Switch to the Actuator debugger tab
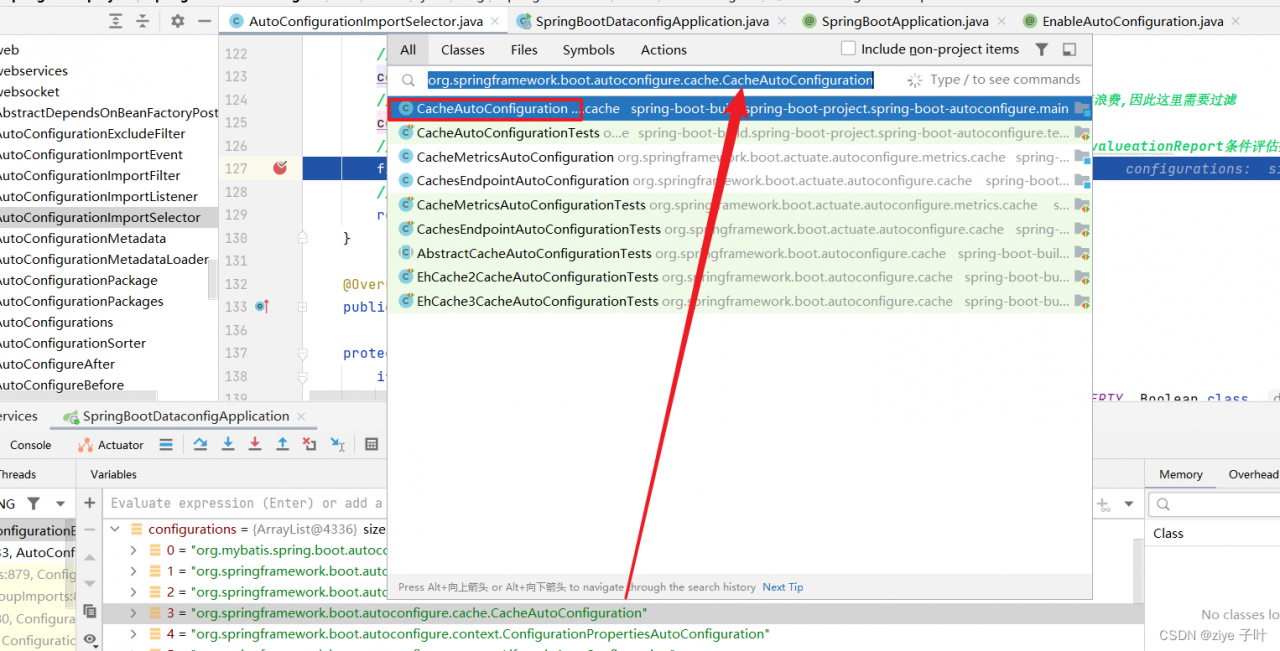The height and width of the screenshot is (651, 1280). pyautogui.click(x=111, y=445)
